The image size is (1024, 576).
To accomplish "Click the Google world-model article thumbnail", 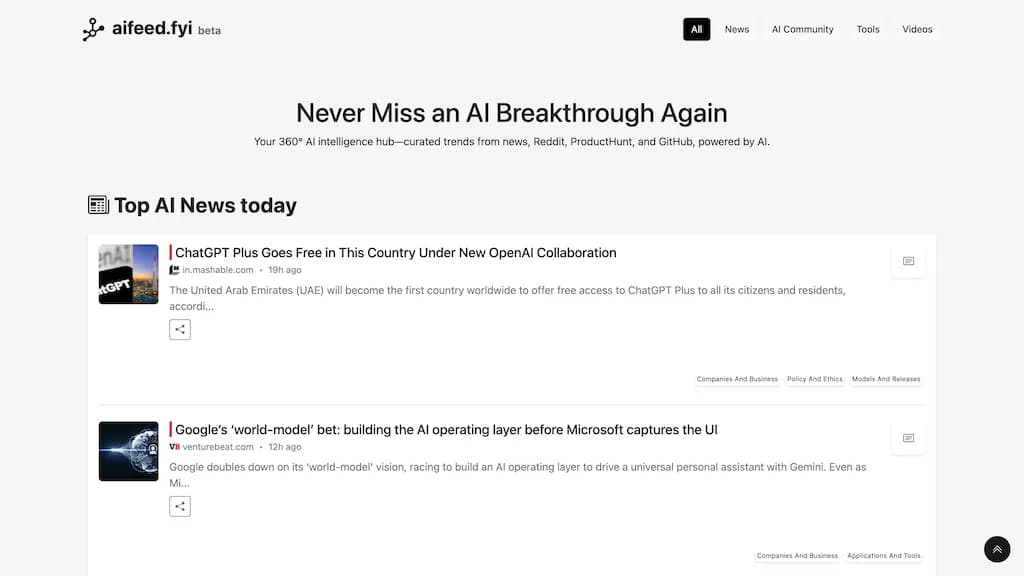I will pyautogui.click(x=129, y=451).
